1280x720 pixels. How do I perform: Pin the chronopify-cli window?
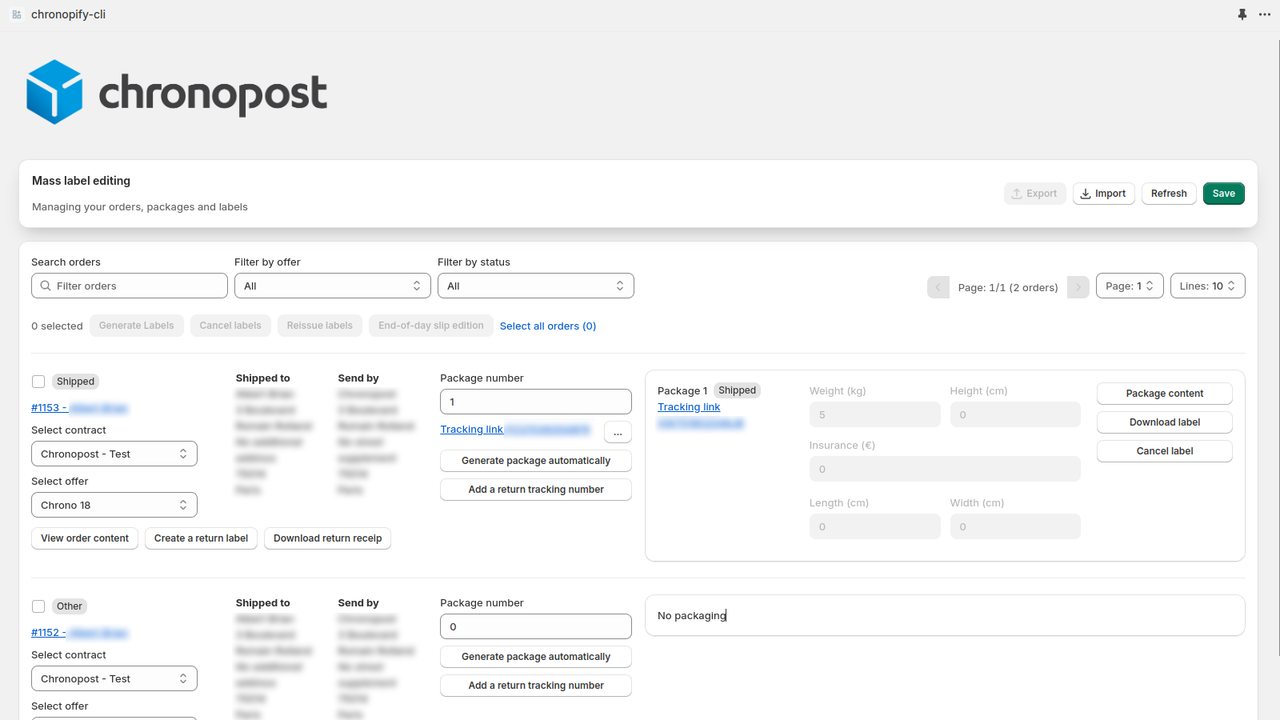pyautogui.click(x=1241, y=14)
